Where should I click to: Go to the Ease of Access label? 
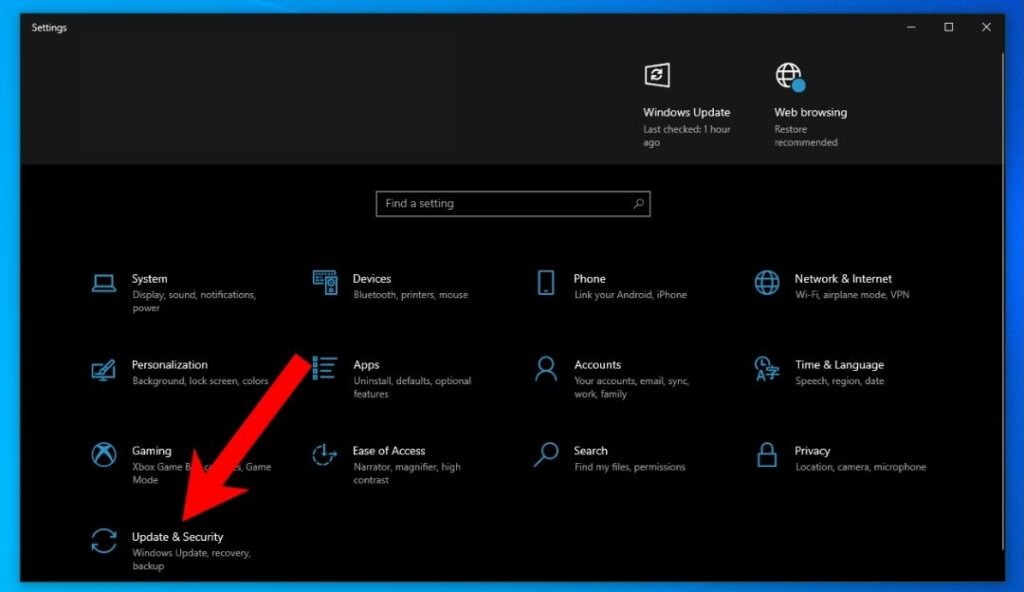(x=389, y=451)
